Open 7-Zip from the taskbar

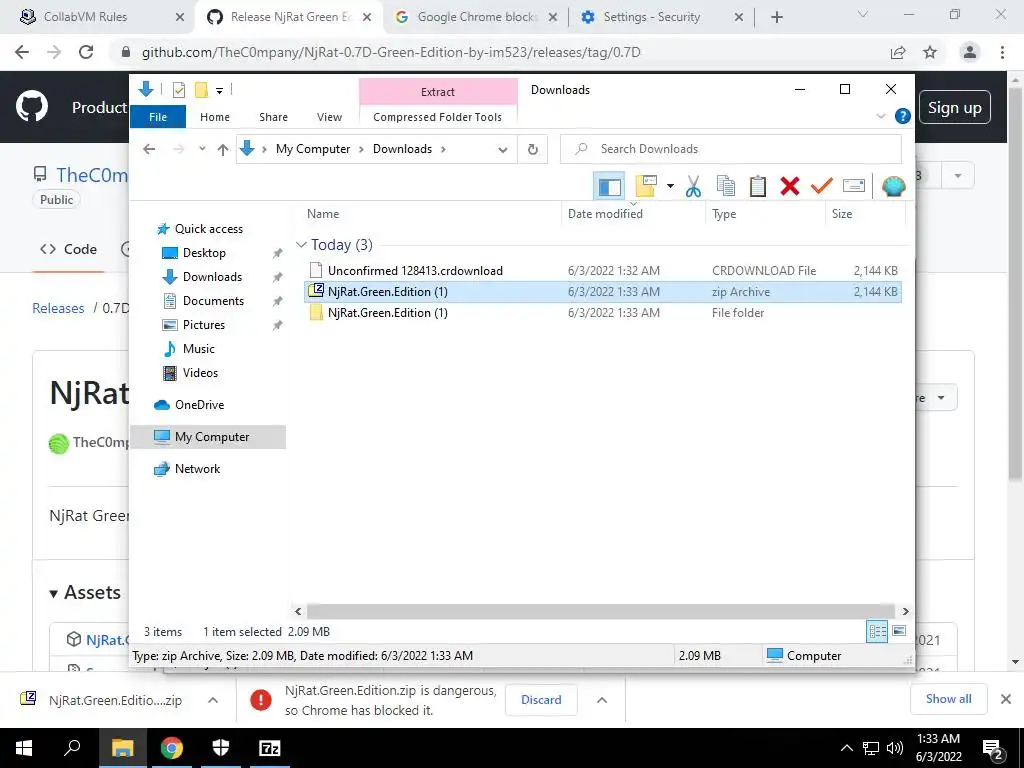click(270, 748)
